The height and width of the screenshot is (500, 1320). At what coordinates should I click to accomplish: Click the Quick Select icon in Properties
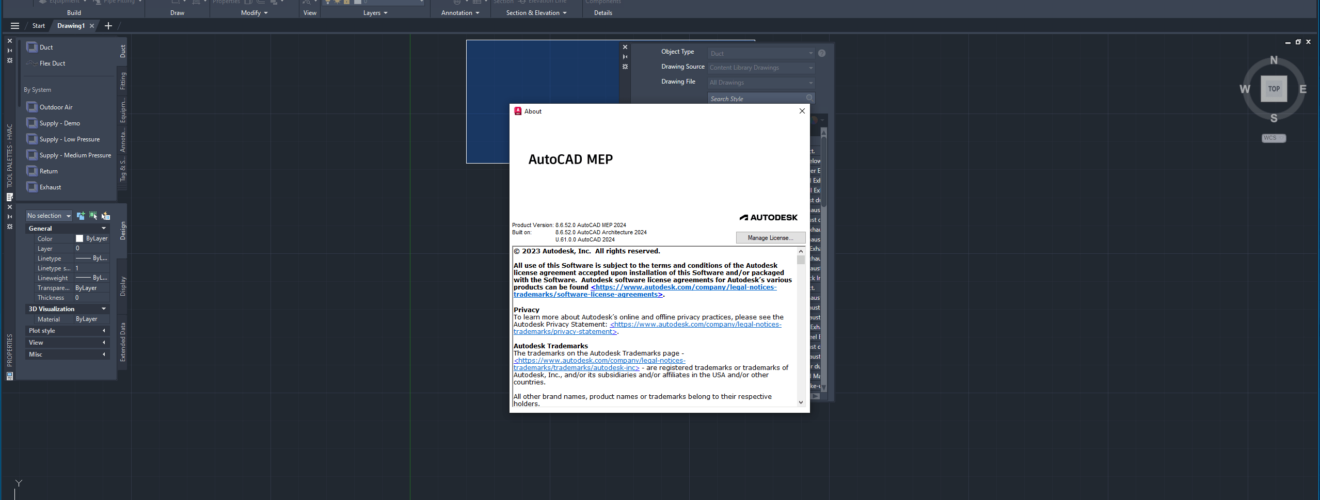105,215
